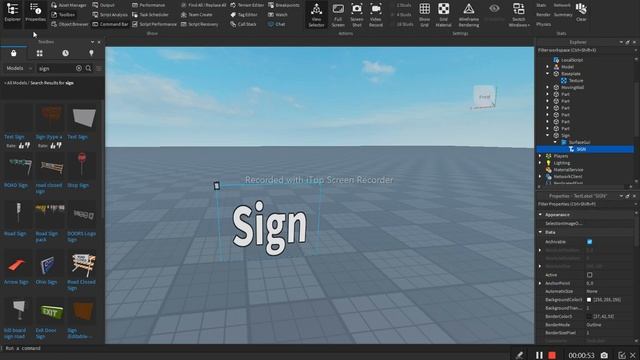This screenshot has height=360, width=640.
Task: Open the Chat panel
Action: click(276, 24)
